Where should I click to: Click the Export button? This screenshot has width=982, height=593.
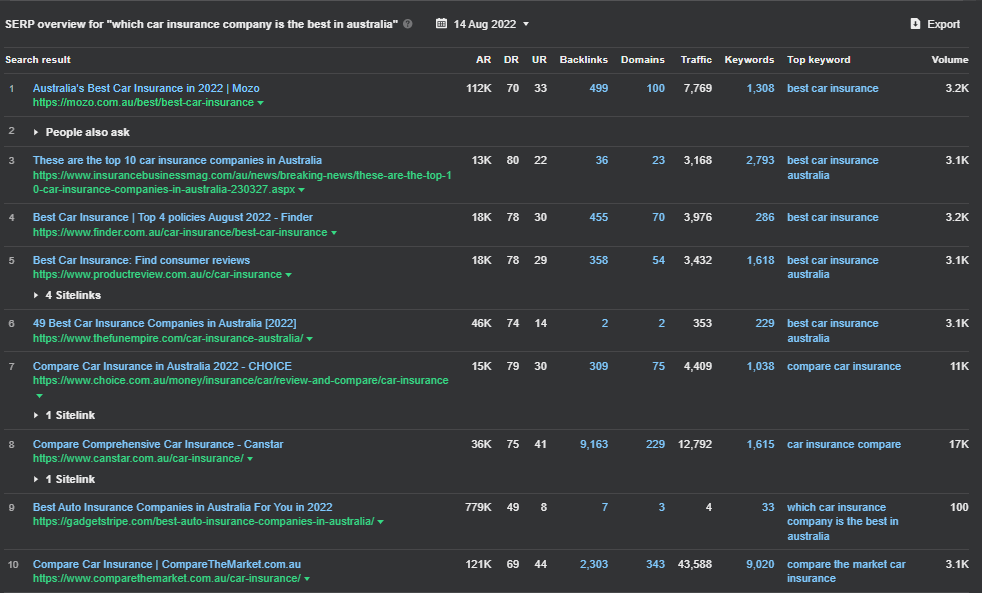coord(935,24)
